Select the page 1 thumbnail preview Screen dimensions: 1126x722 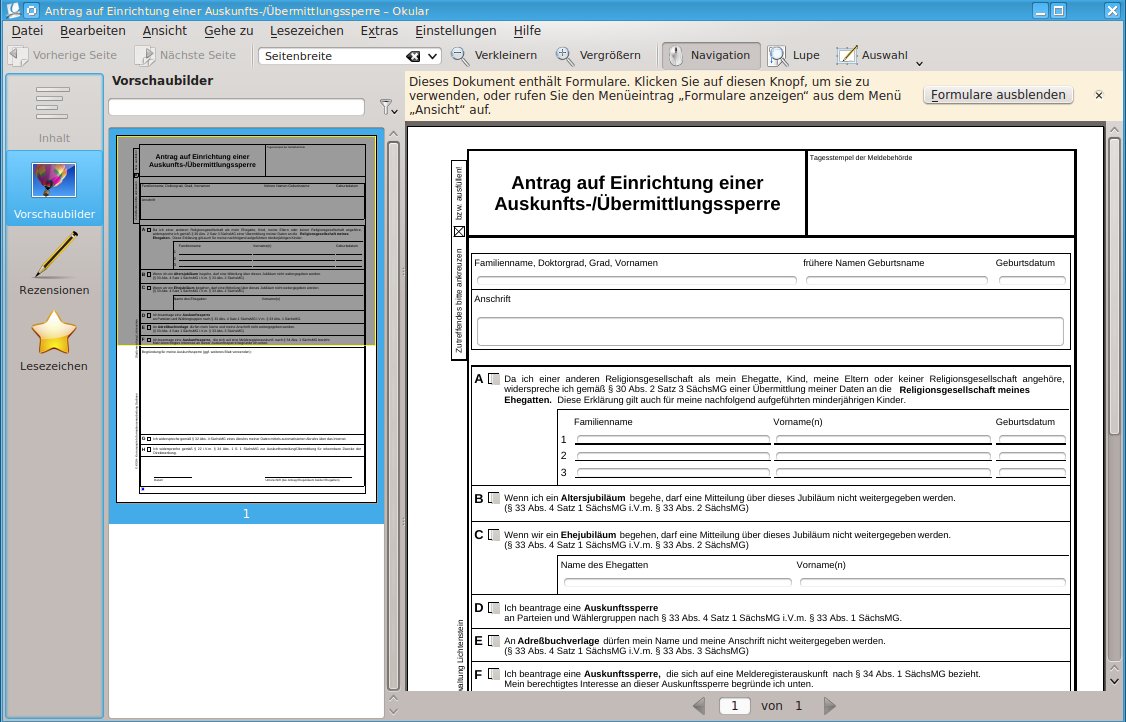click(246, 318)
